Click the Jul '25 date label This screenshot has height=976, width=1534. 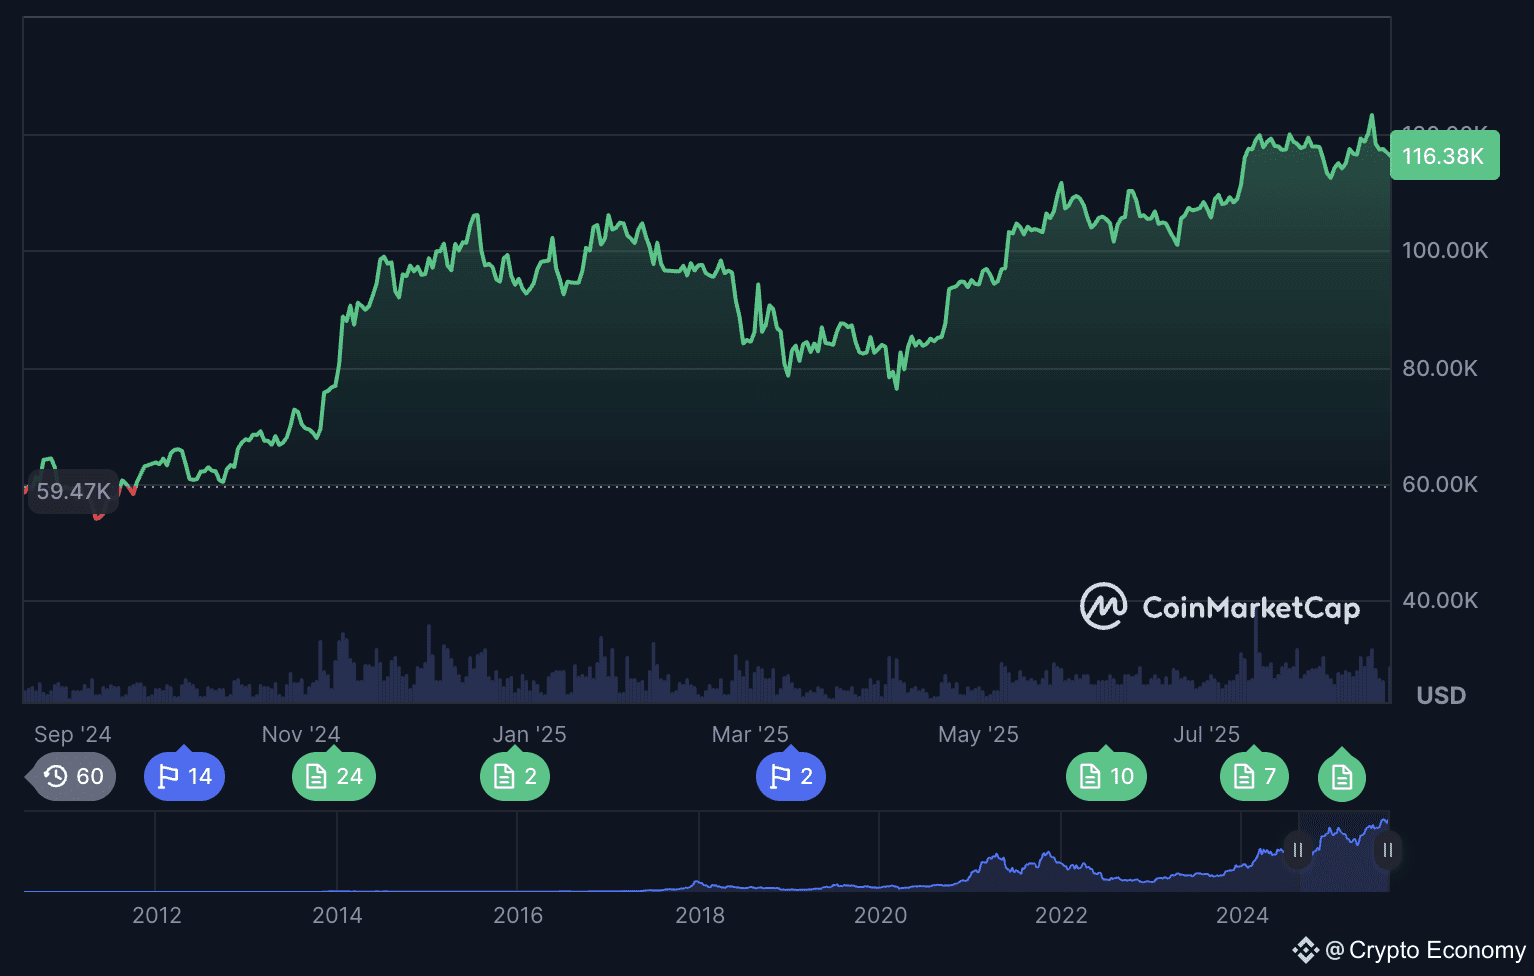1206,734
